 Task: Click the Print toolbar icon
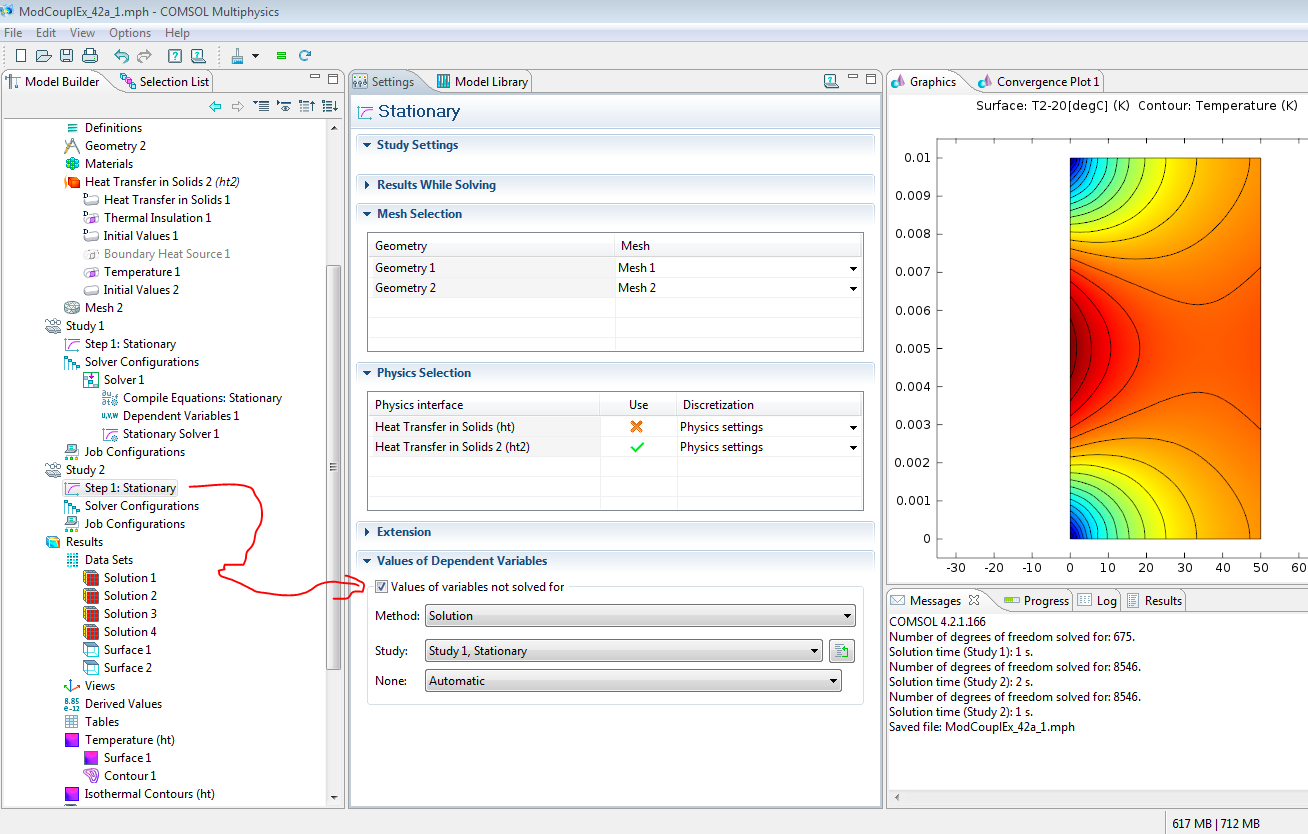point(89,56)
